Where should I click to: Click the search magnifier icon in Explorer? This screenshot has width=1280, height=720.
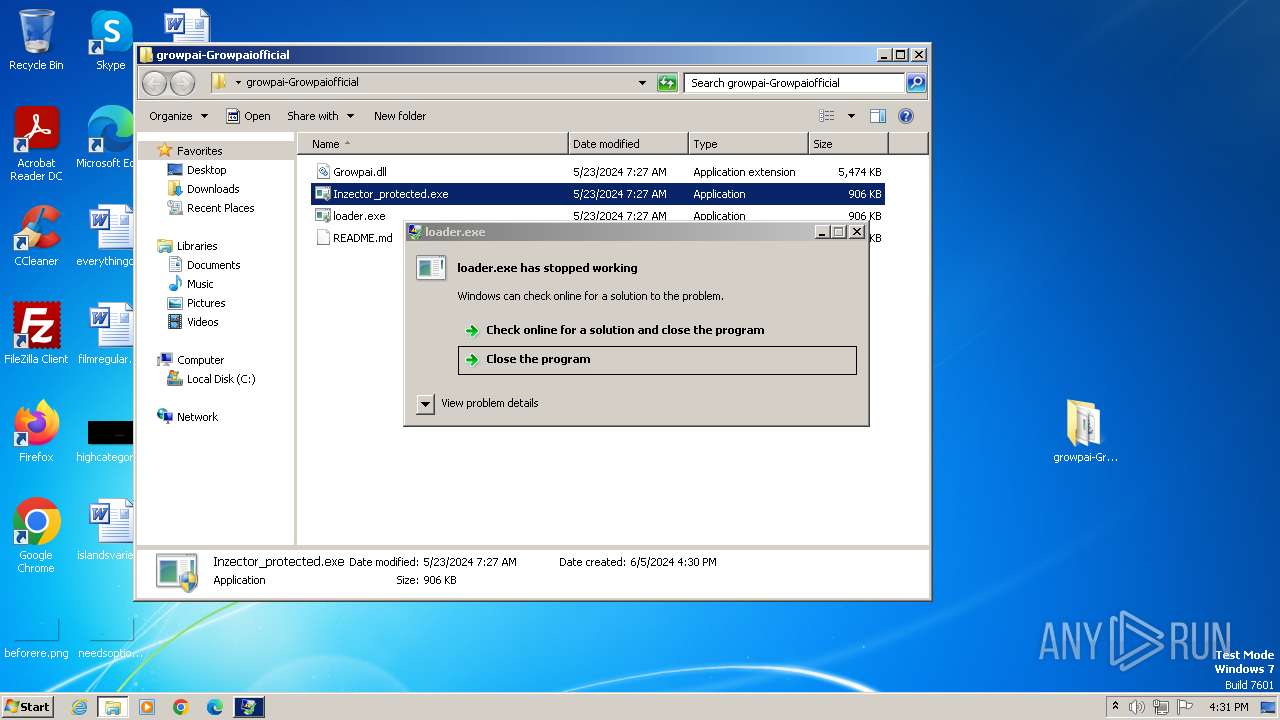point(915,83)
